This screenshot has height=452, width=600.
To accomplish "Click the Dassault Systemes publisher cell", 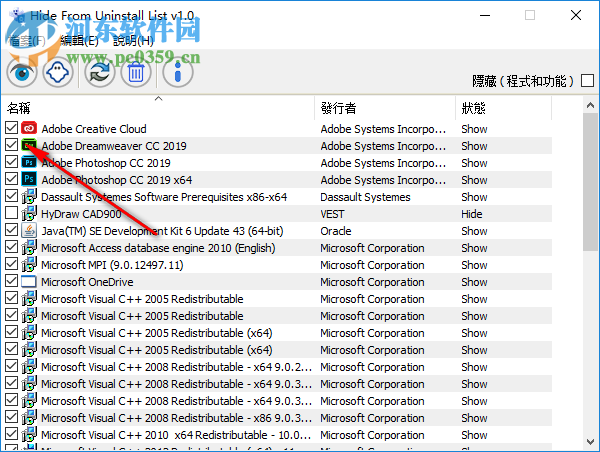I will tap(365, 197).
